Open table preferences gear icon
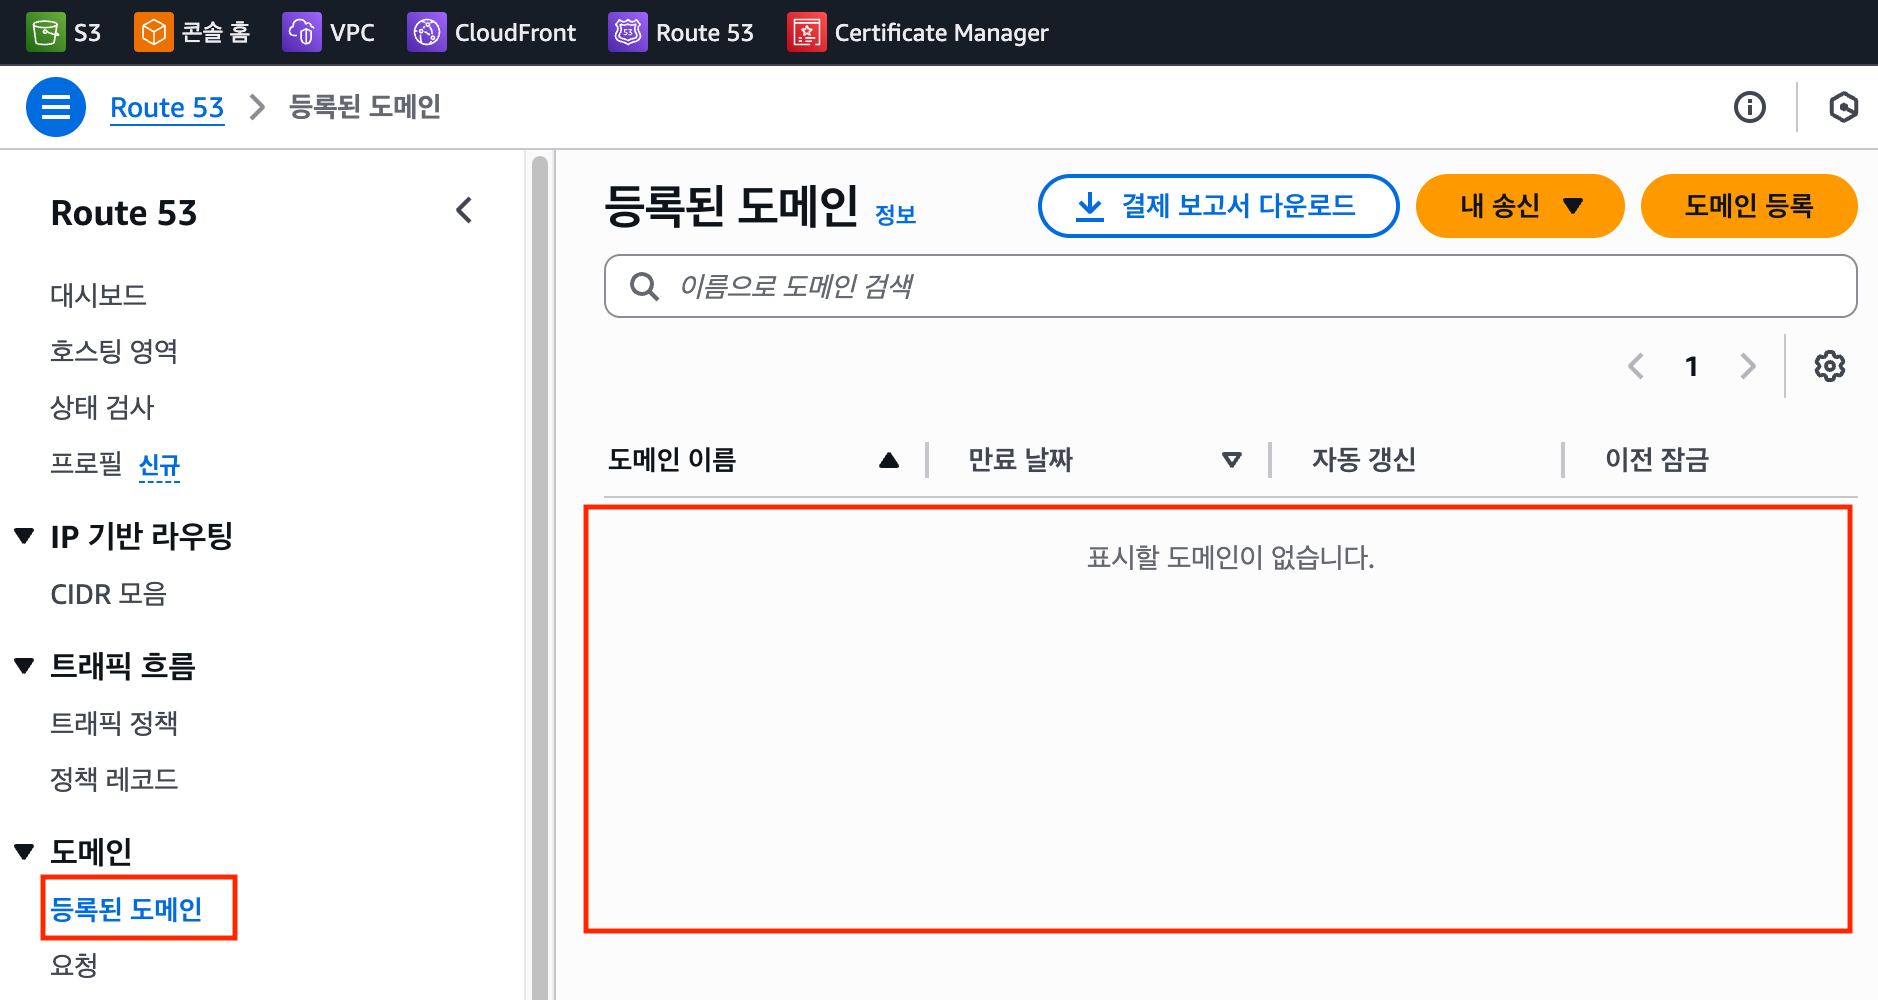 (x=1829, y=366)
